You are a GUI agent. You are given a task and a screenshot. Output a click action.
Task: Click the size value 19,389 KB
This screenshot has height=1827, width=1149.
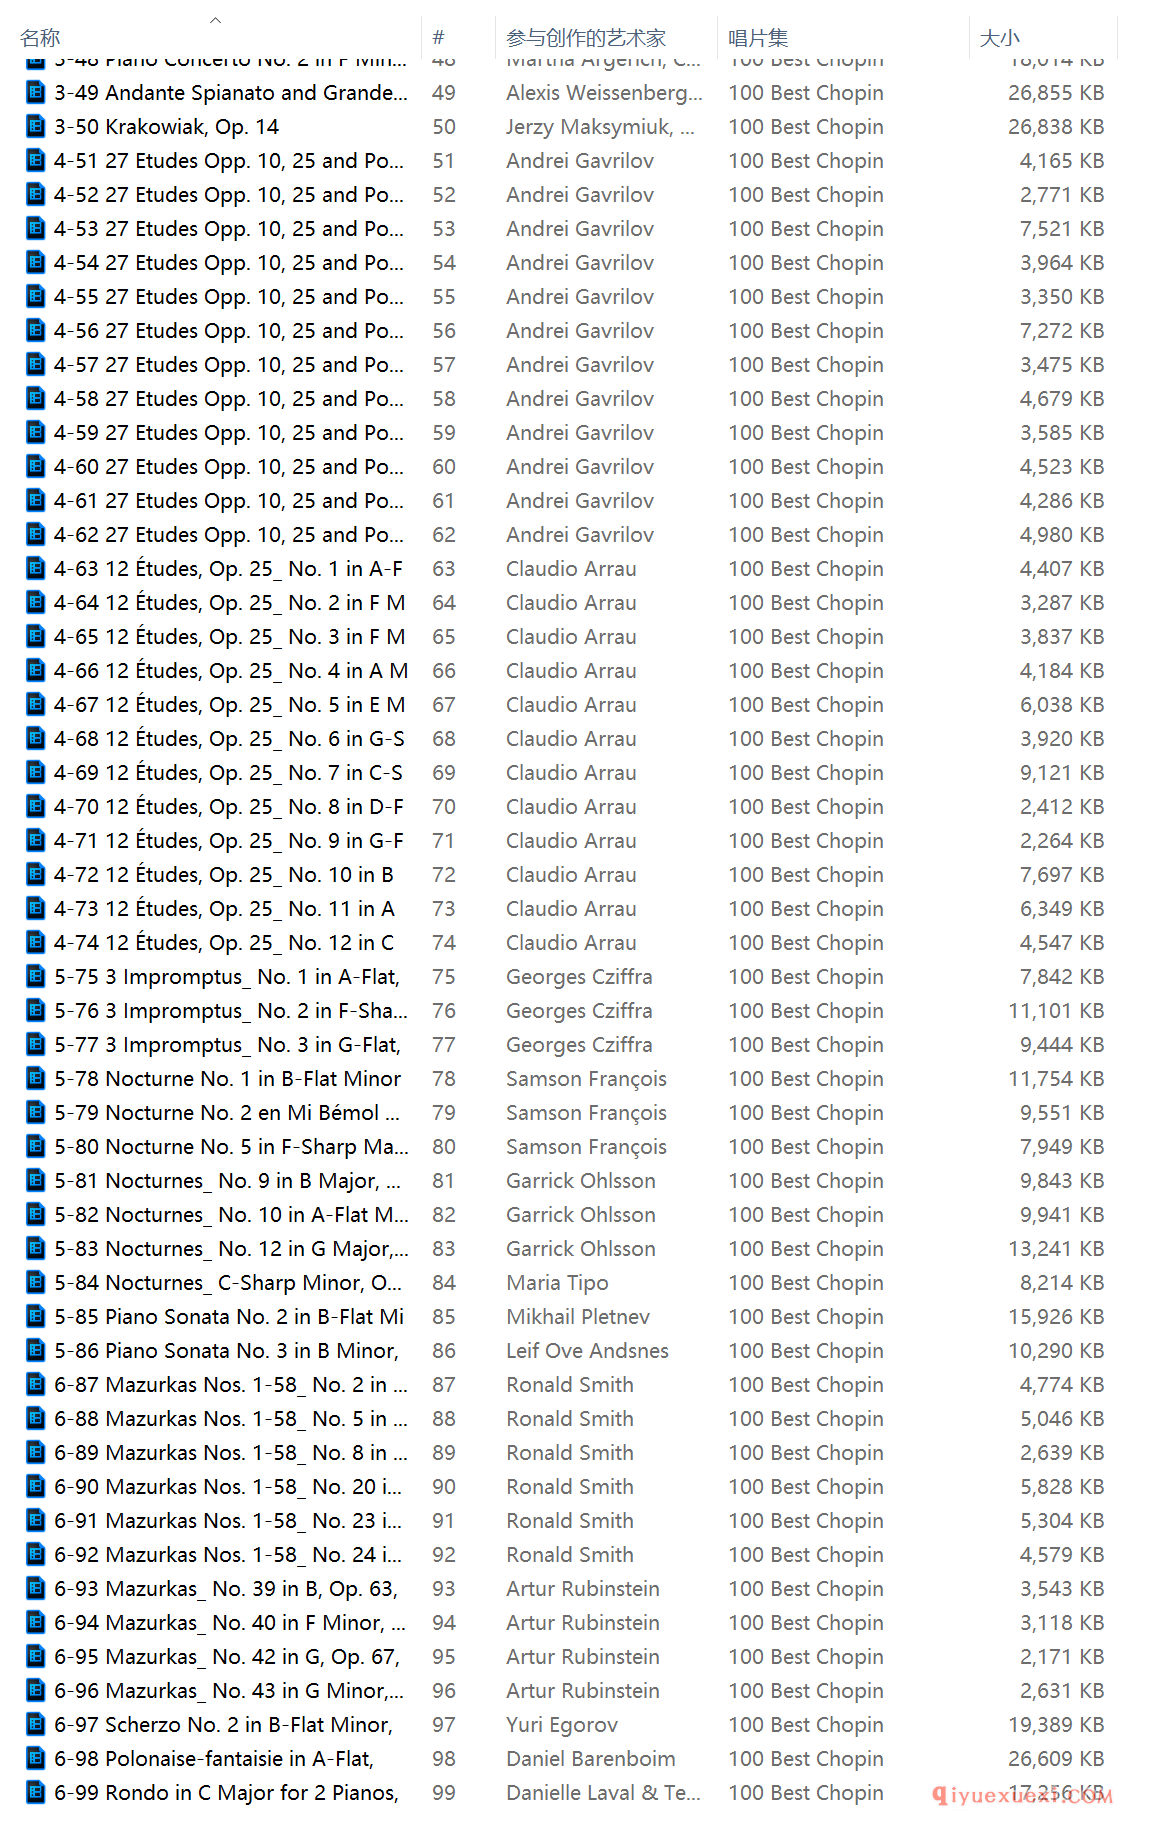click(x=1056, y=1725)
